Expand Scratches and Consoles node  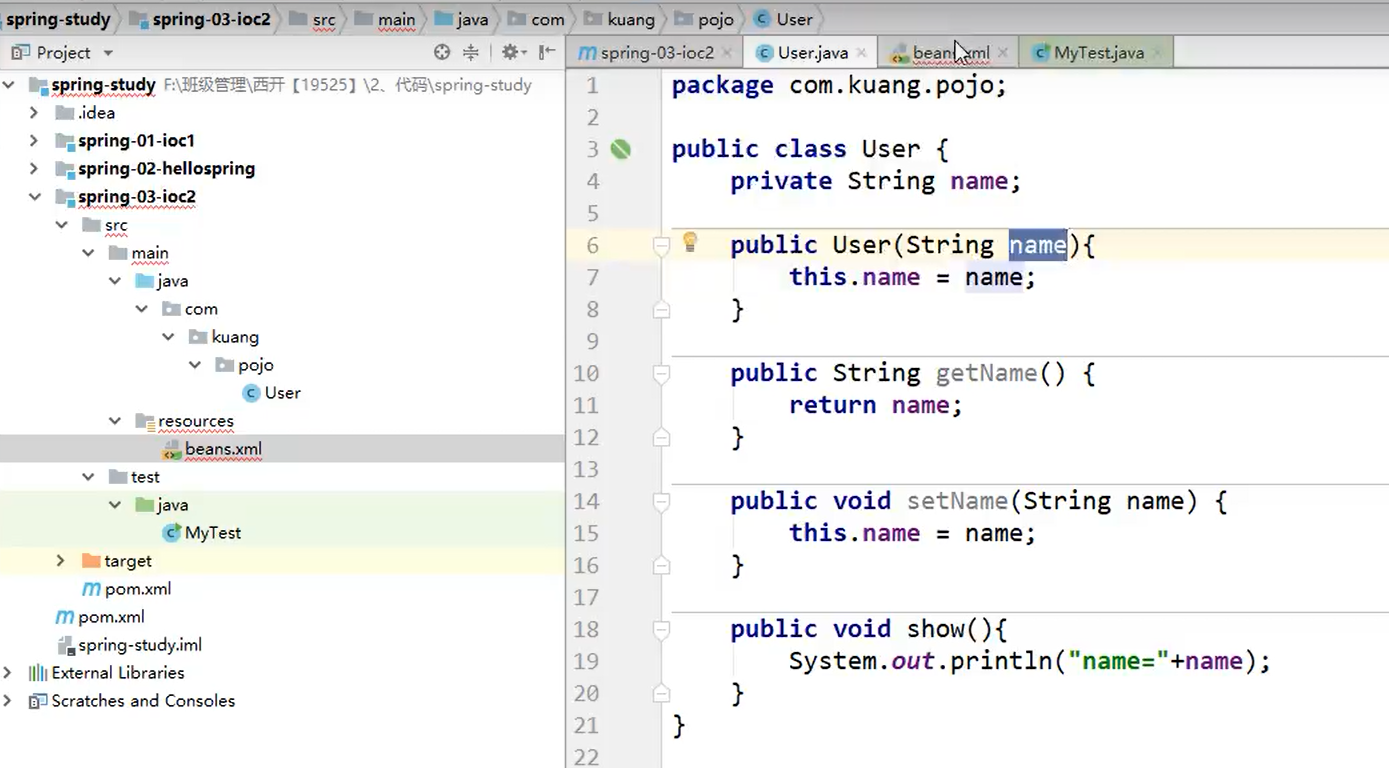pyautogui.click(x=9, y=701)
